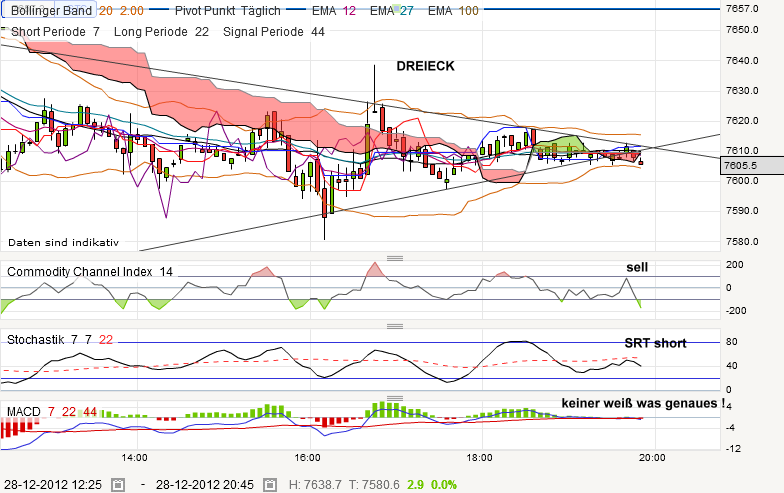Click the start date 28-12-2012 12:25

(53, 484)
